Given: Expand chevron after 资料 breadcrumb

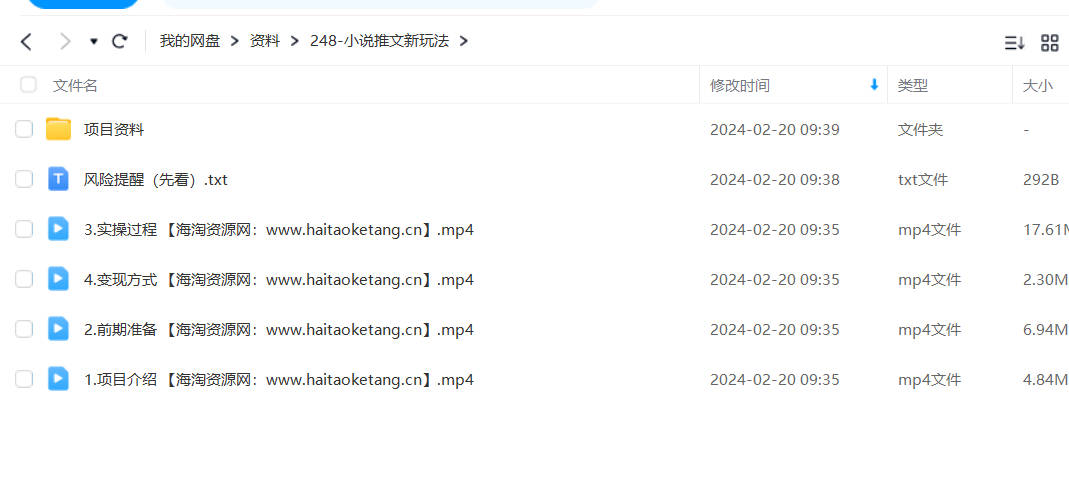Looking at the screenshot, I should click(295, 42).
